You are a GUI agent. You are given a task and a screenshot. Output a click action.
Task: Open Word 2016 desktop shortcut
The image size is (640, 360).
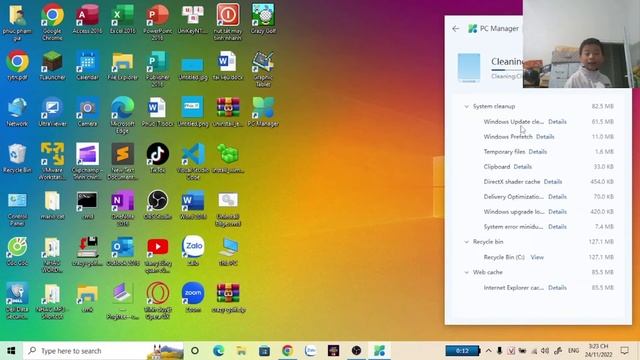pos(193,205)
